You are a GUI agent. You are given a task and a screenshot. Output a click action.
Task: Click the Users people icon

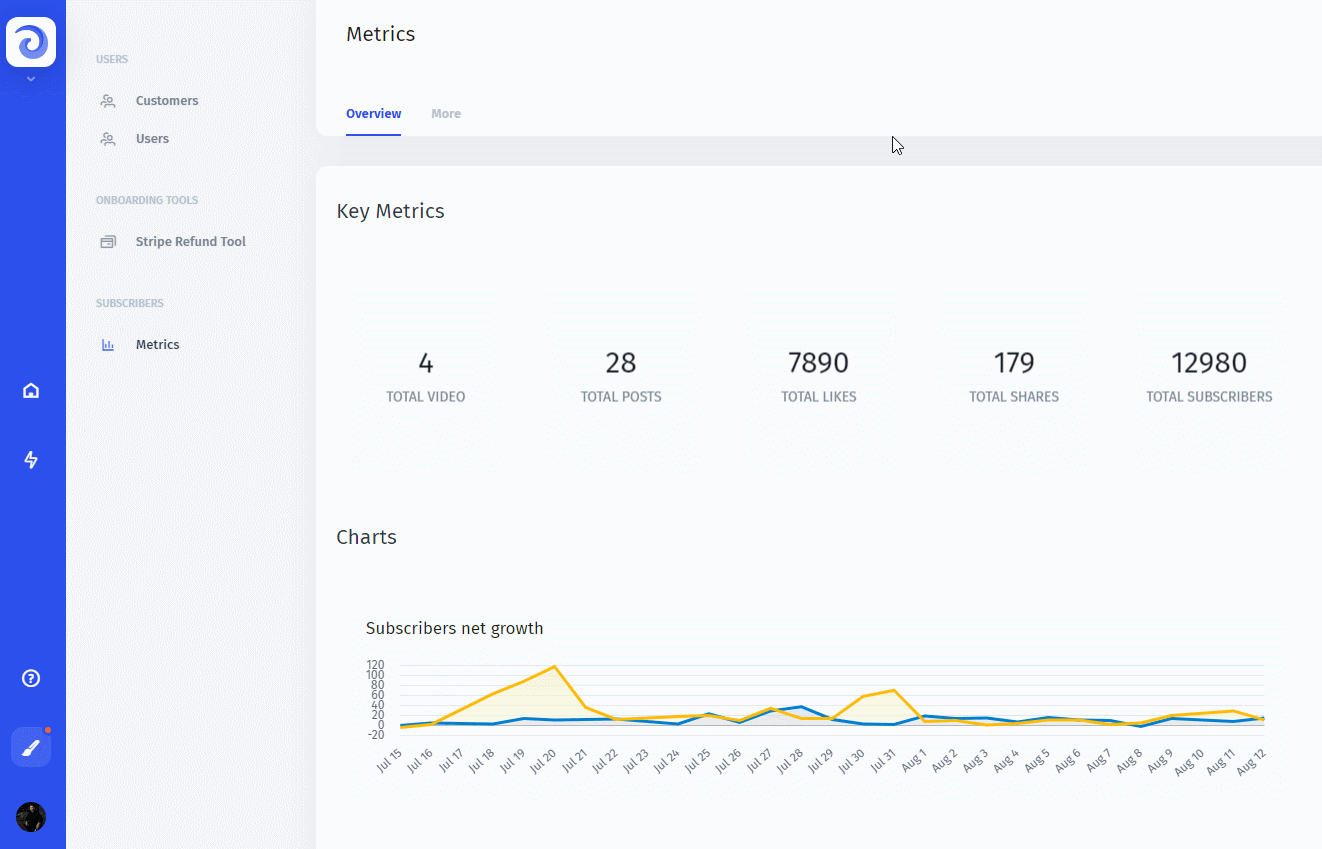pos(108,139)
